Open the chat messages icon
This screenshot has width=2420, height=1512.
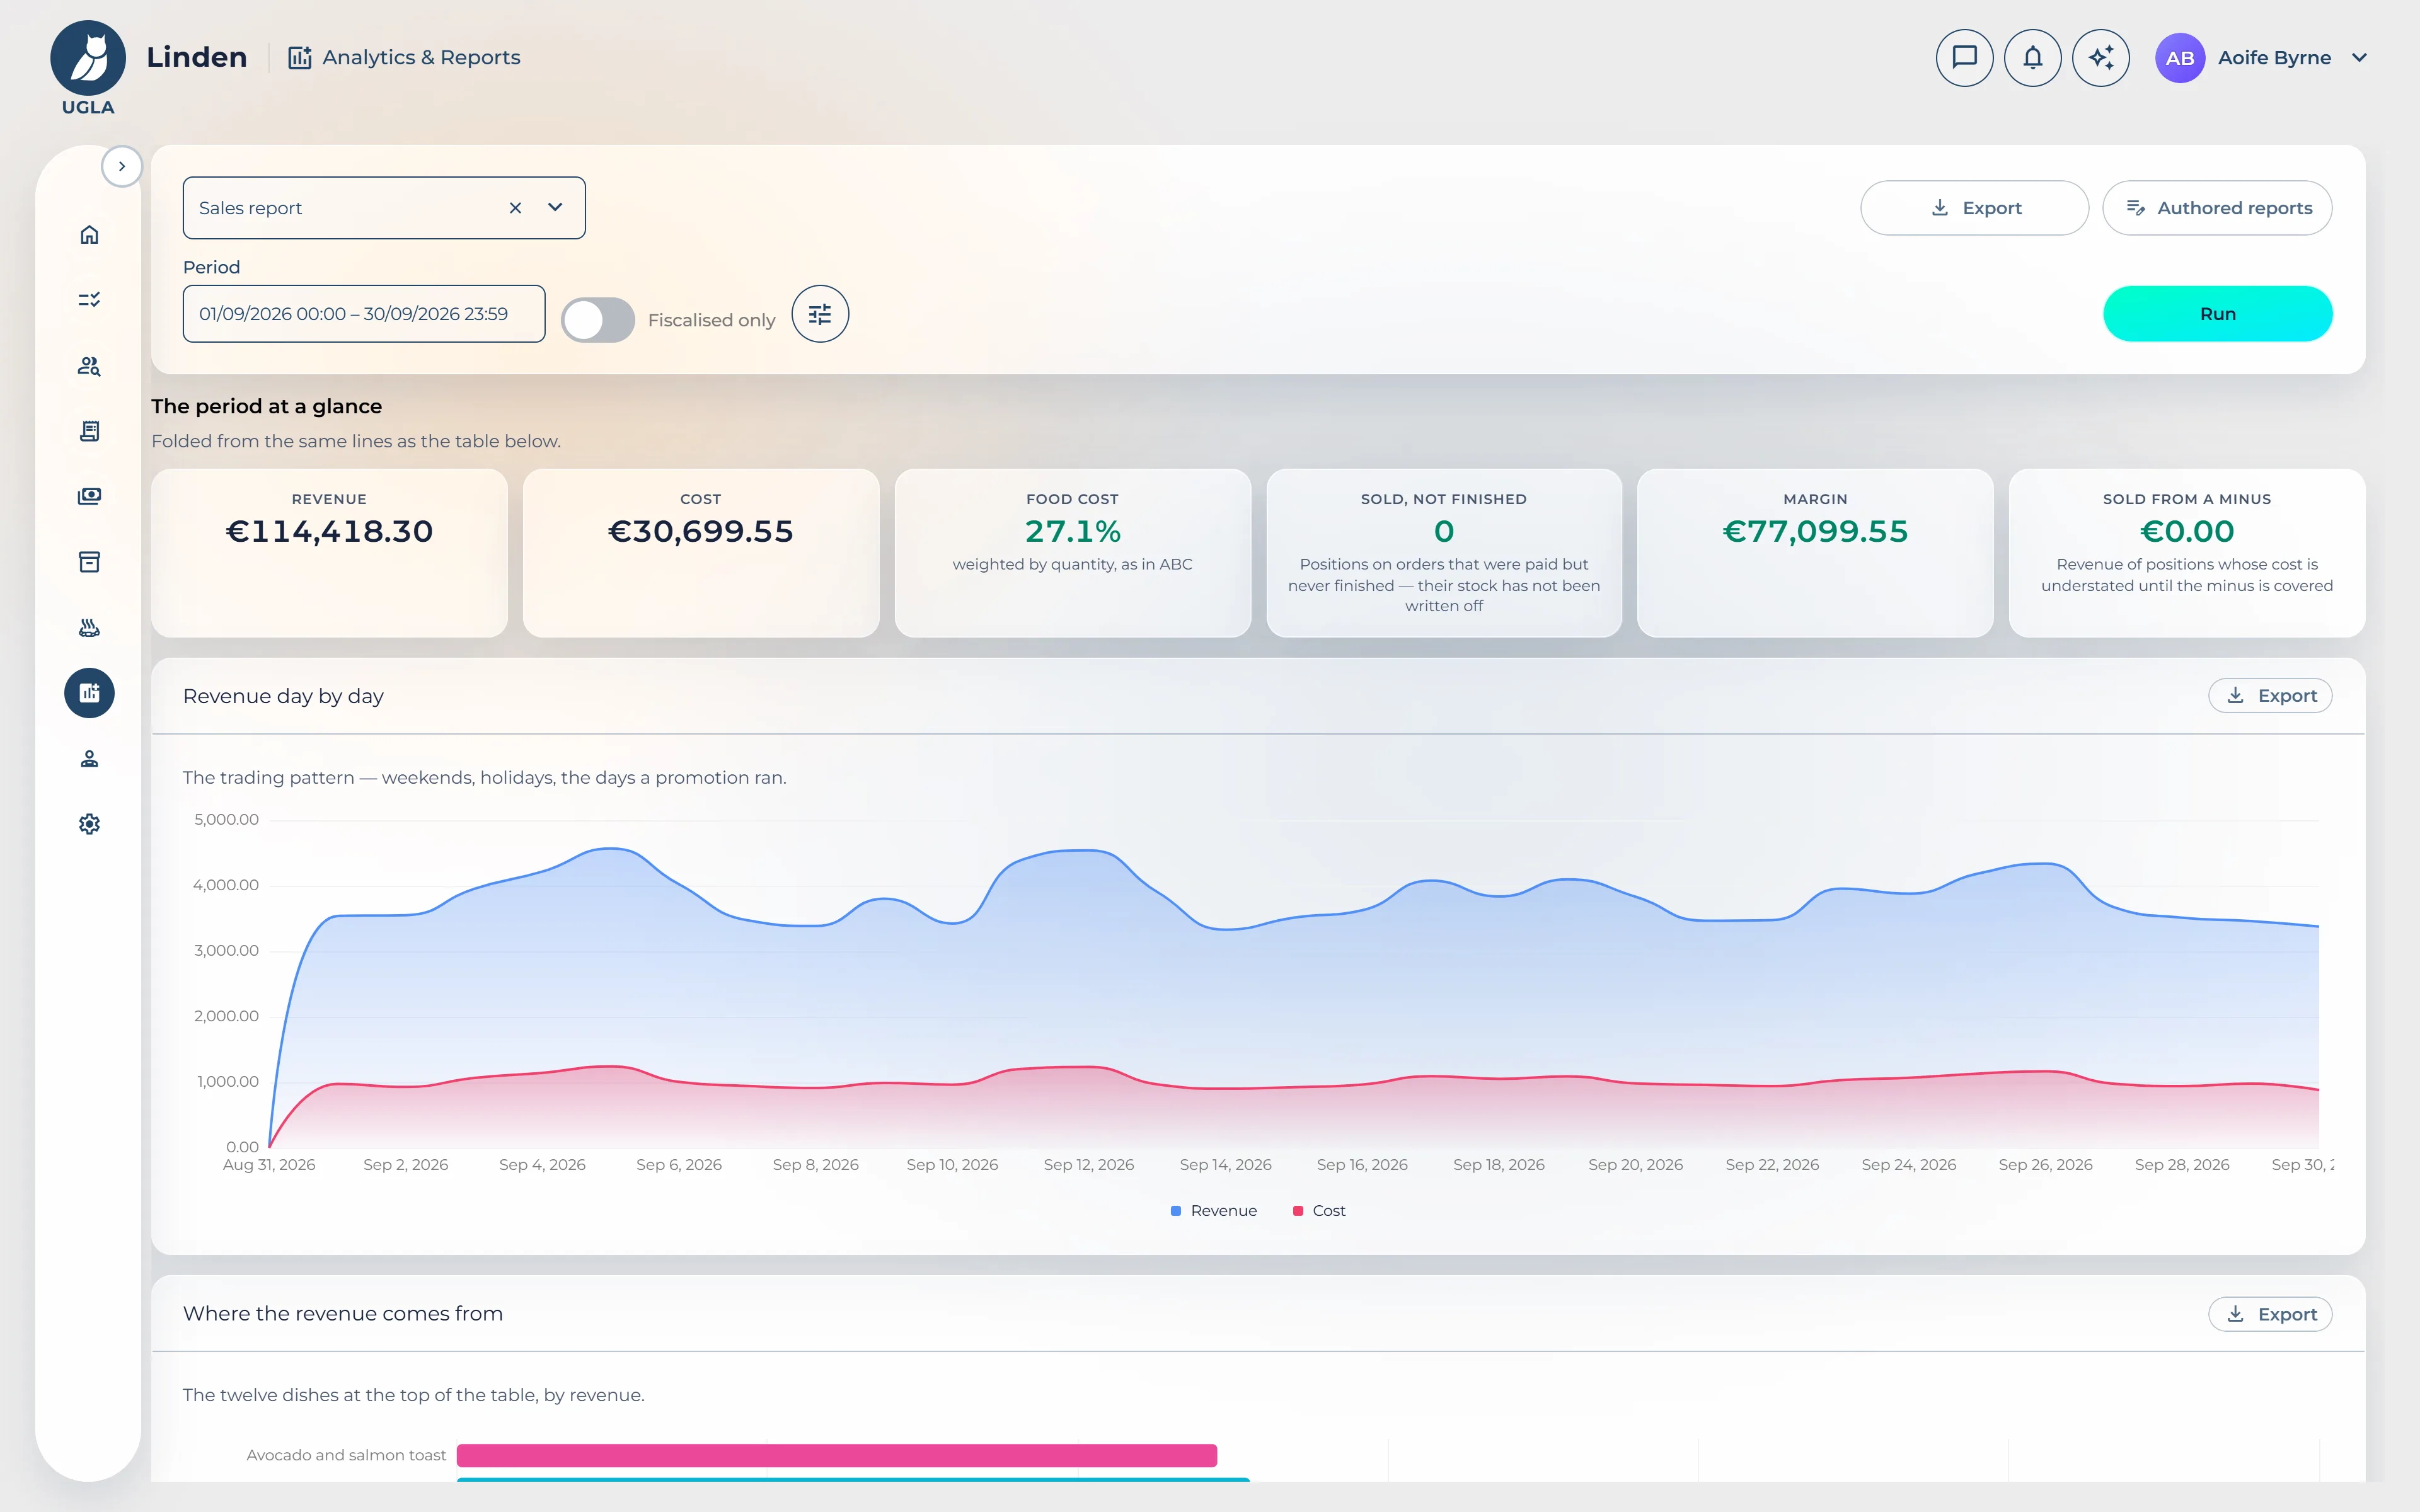(1964, 58)
